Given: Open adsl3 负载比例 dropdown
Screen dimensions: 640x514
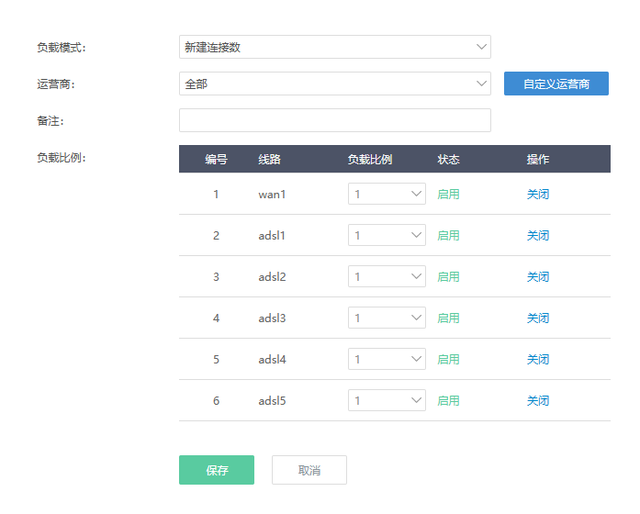Looking at the screenshot, I should click(387, 318).
